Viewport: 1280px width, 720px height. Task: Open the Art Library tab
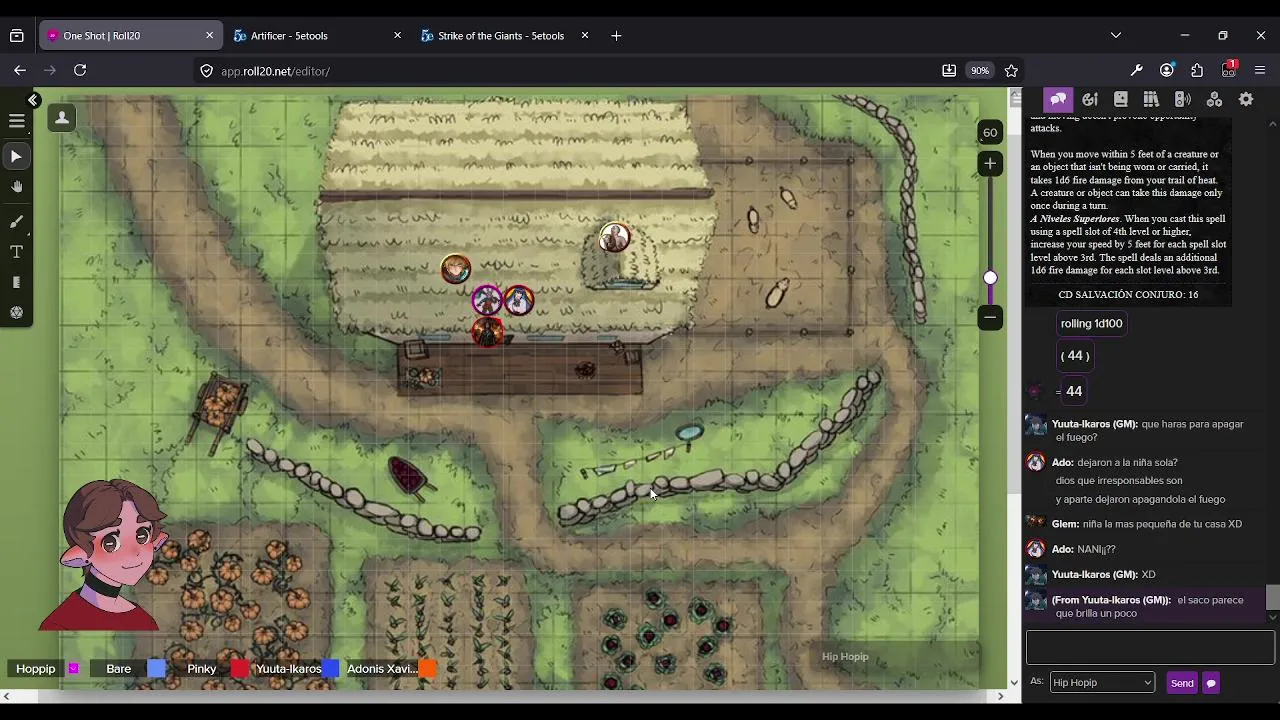click(x=1090, y=99)
